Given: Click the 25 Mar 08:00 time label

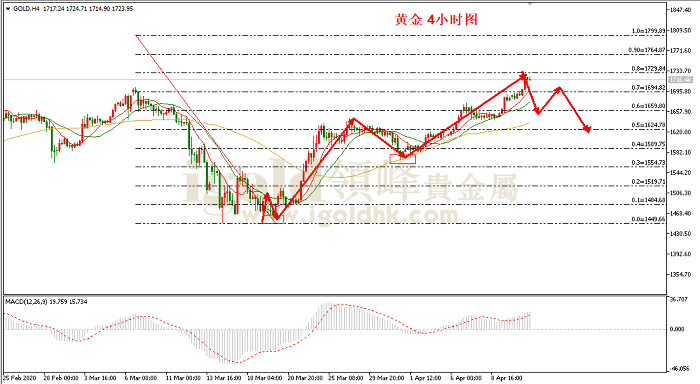Looking at the screenshot, I should tap(346, 378).
